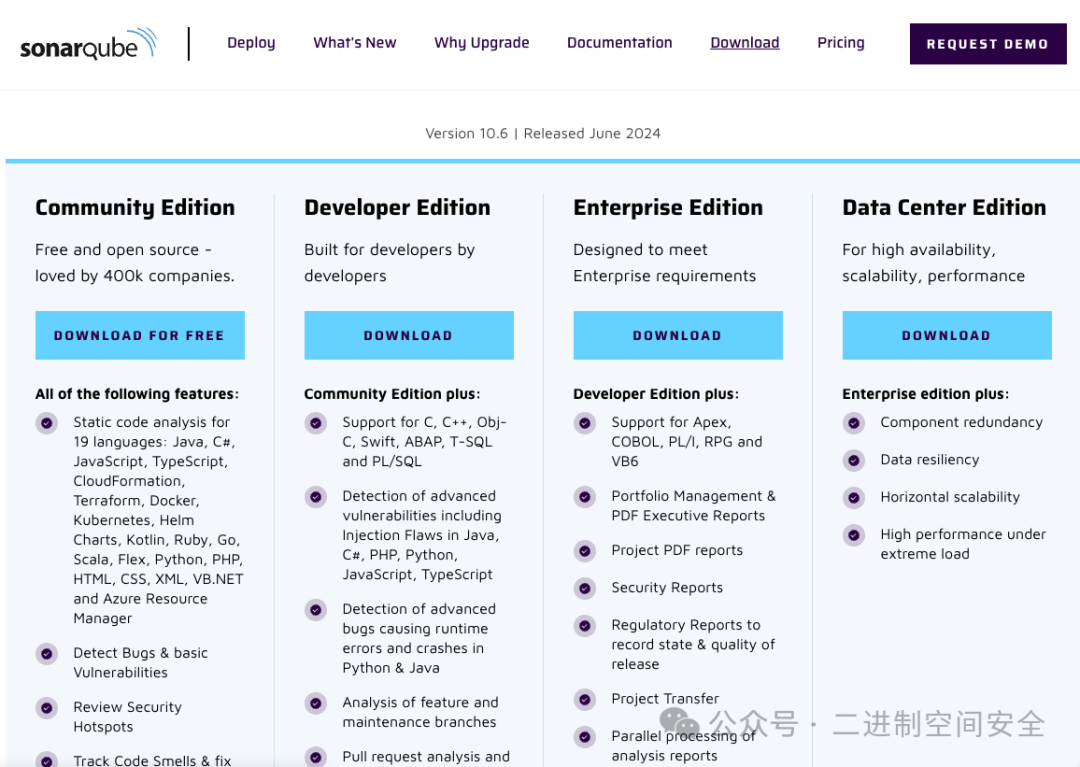Click checkmark beside Component redundancy
The height and width of the screenshot is (767, 1080).
coord(853,423)
